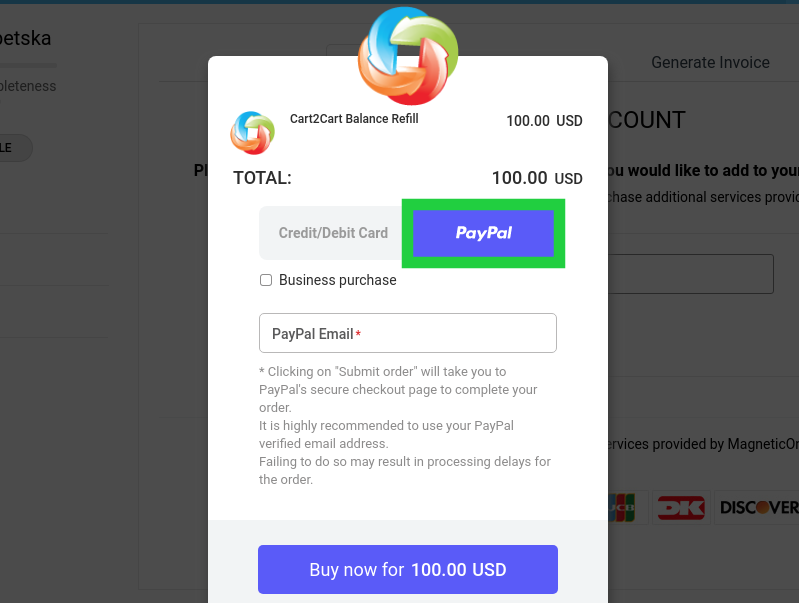Click the pill-shaped button ending in LE
The width and height of the screenshot is (799, 603).
coord(15,148)
